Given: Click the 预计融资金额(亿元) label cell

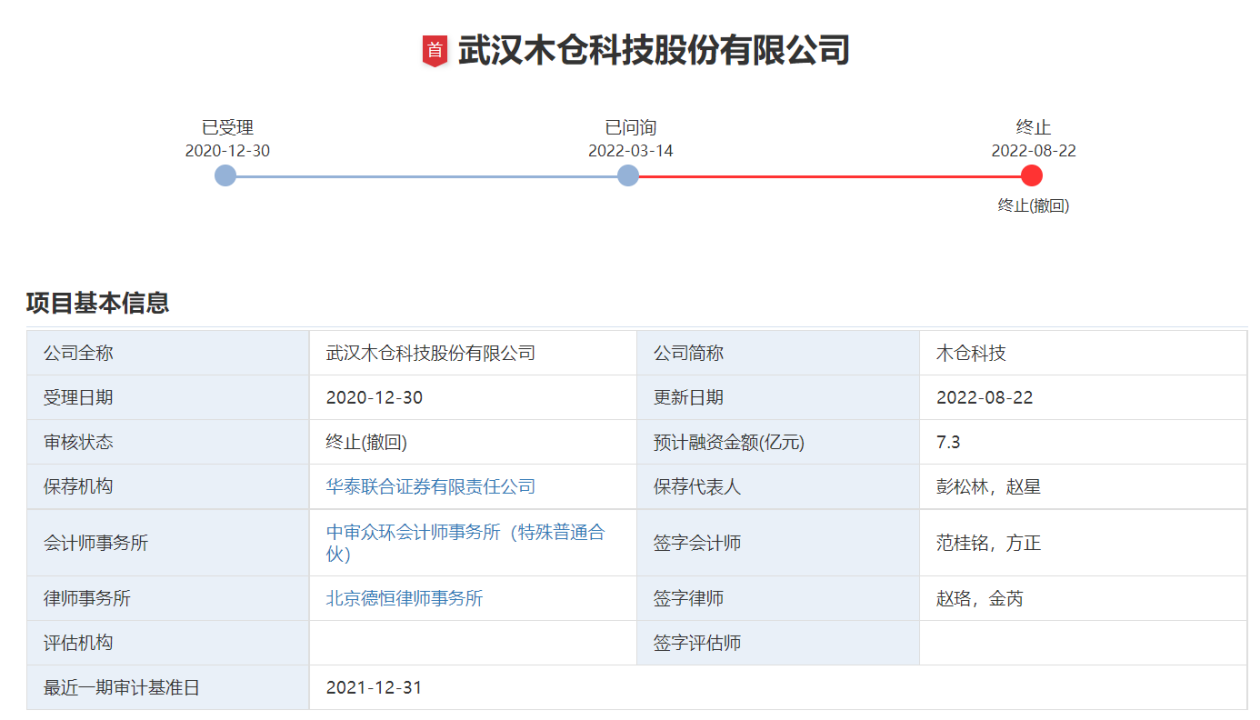Looking at the screenshot, I should tap(778, 442).
